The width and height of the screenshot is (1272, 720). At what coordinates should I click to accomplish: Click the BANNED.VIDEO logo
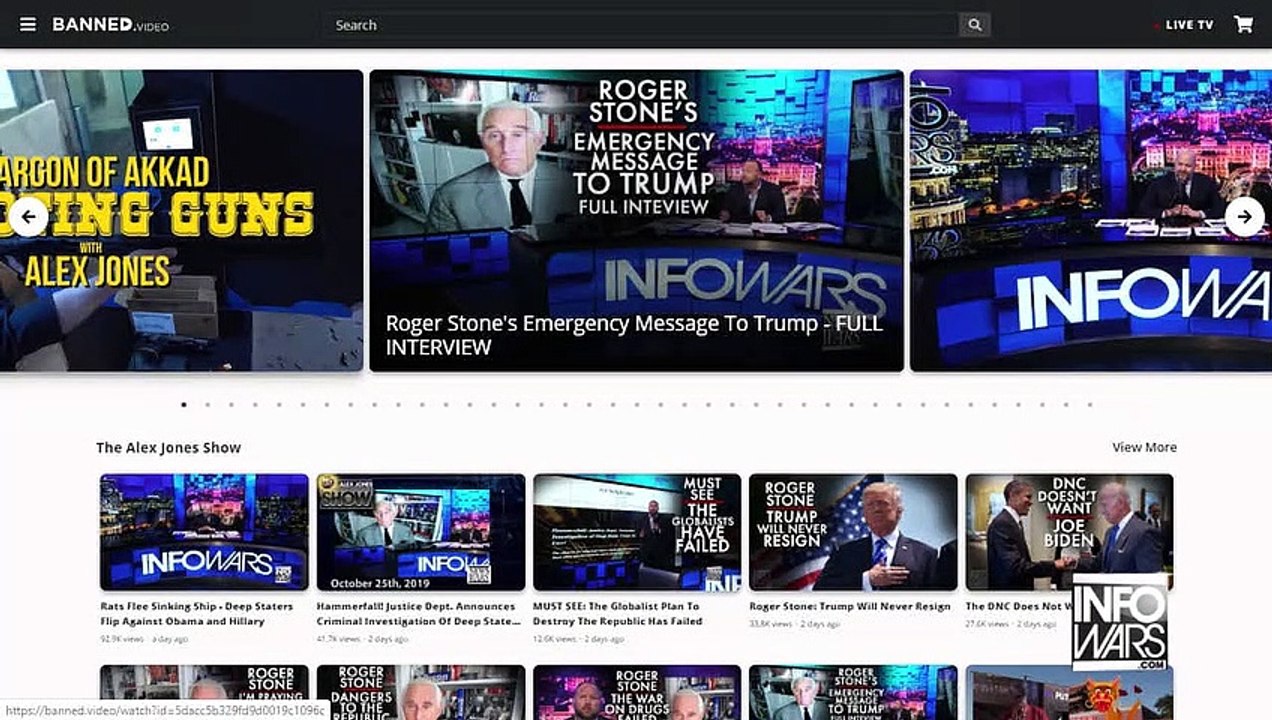[110, 24]
